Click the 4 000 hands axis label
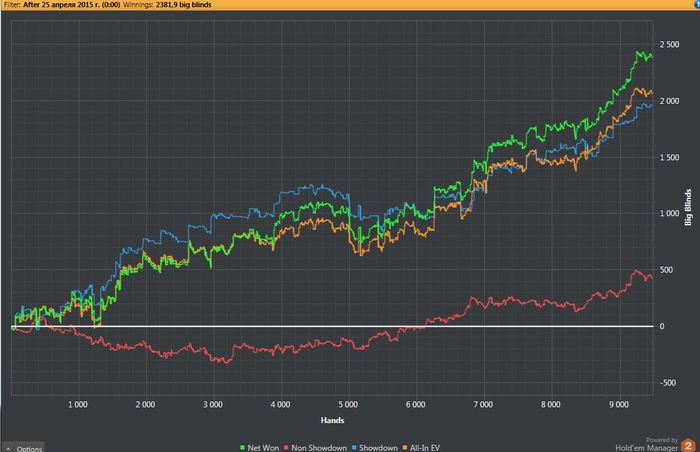This screenshot has width=700, height=452. 280,405
